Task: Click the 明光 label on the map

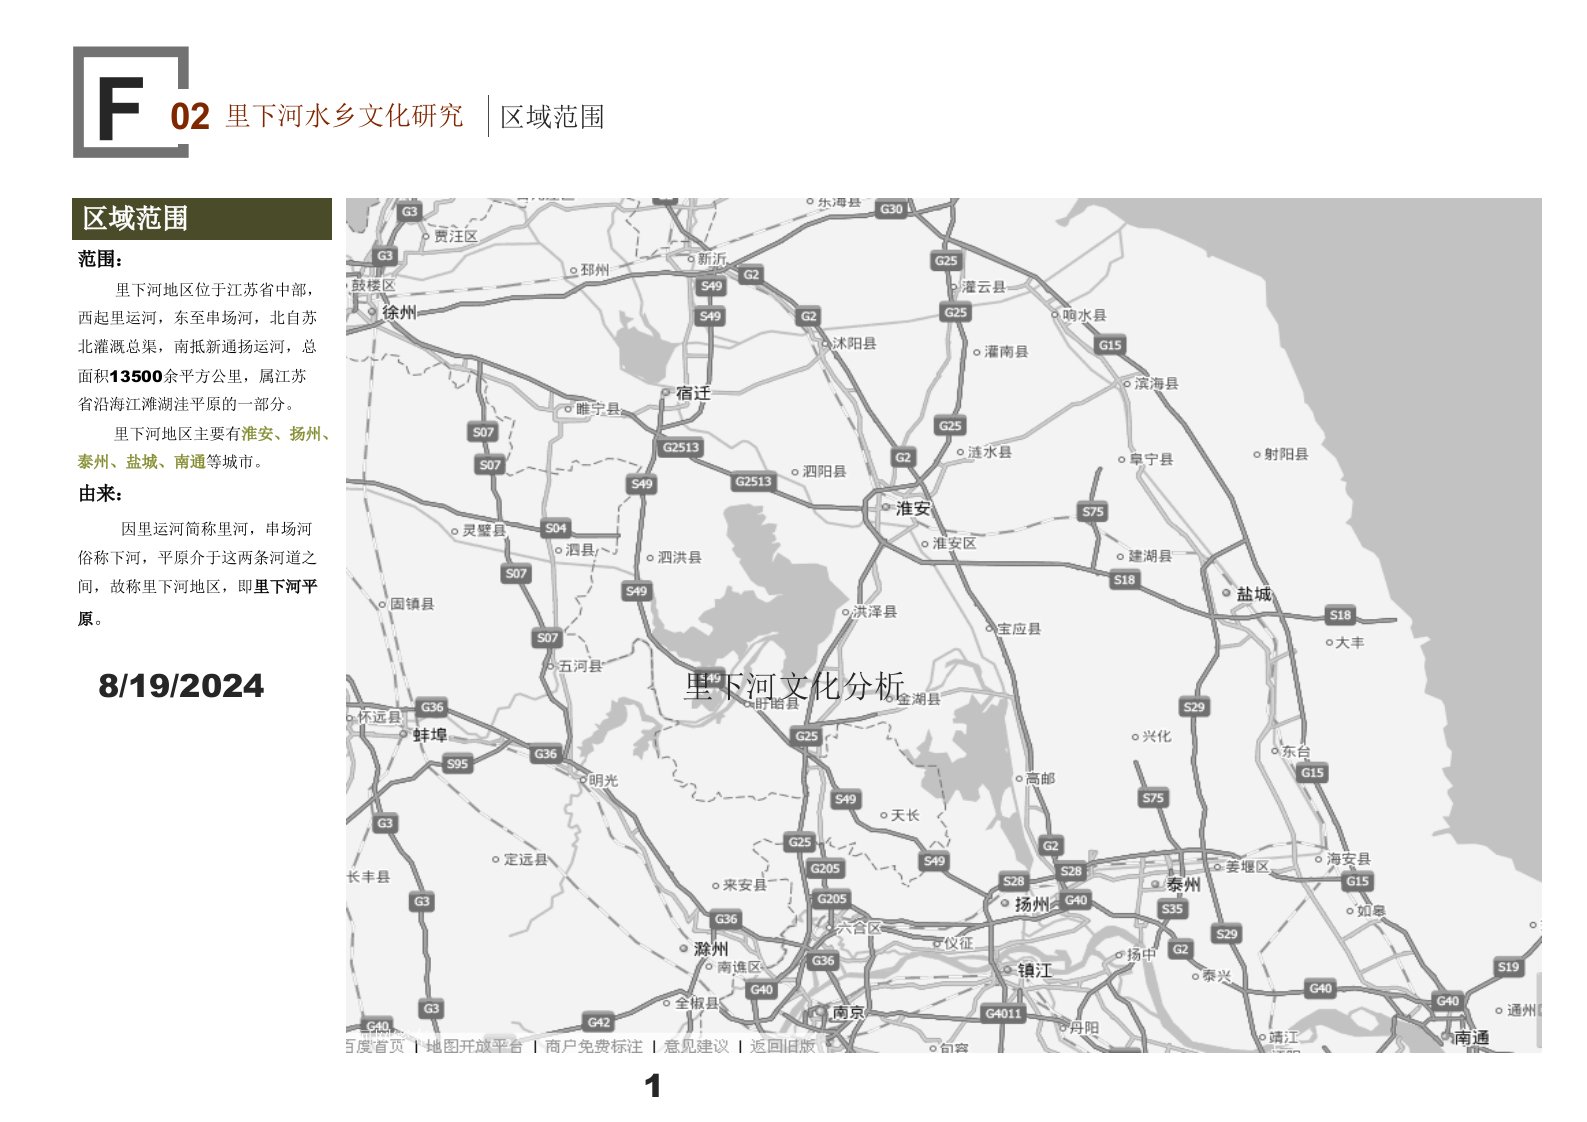Action: [x=603, y=780]
